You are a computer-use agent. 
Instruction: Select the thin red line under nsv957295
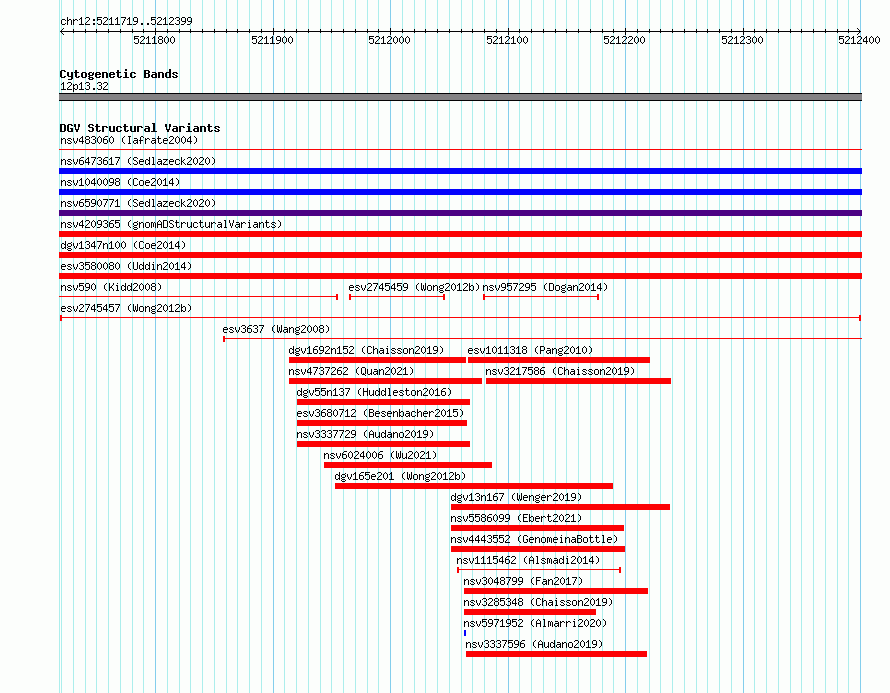tap(541, 296)
